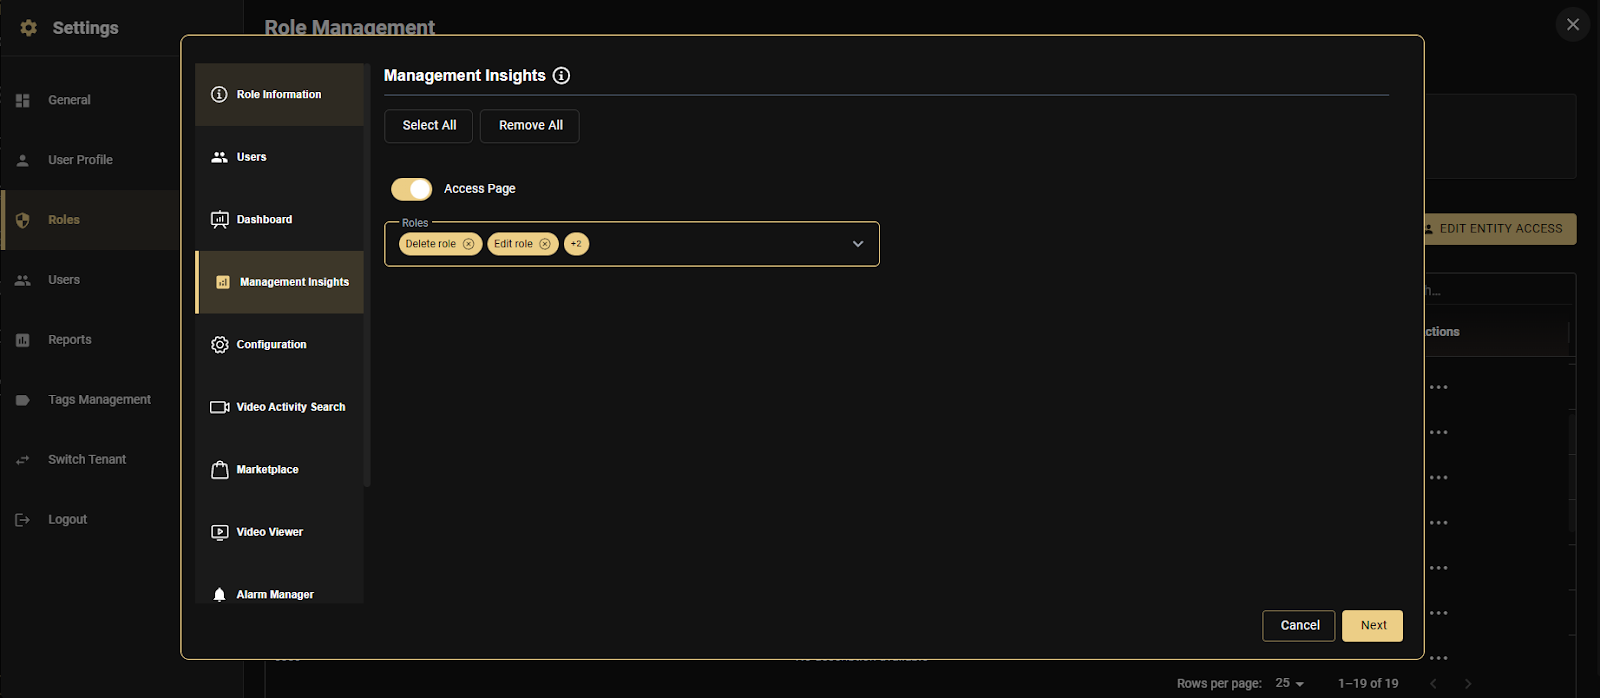Image resolution: width=1600 pixels, height=698 pixels.
Task: Select the Configuration gear icon in dialog sidebar
Action: coord(220,345)
